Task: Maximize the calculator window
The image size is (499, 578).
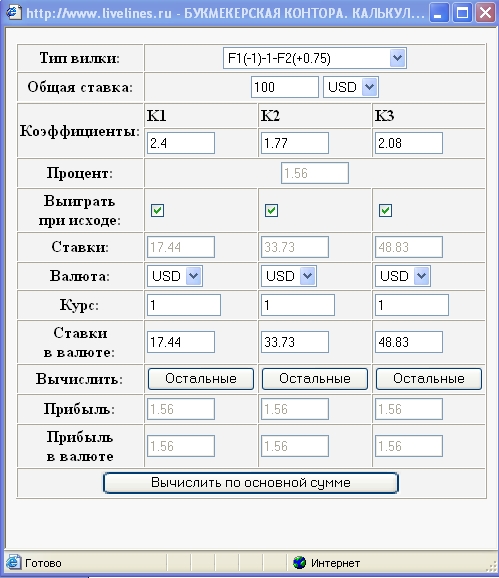Action: pyautogui.click(x=462, y=13)
